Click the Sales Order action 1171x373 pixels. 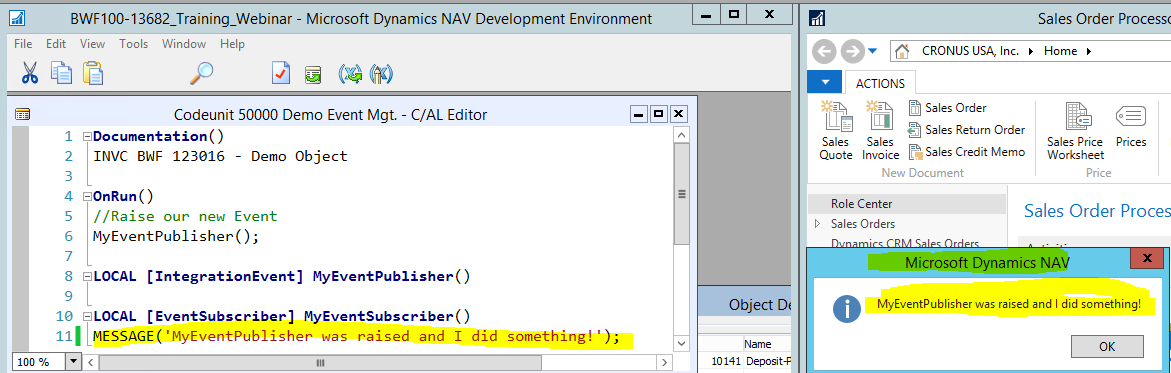tap(948, 108)
